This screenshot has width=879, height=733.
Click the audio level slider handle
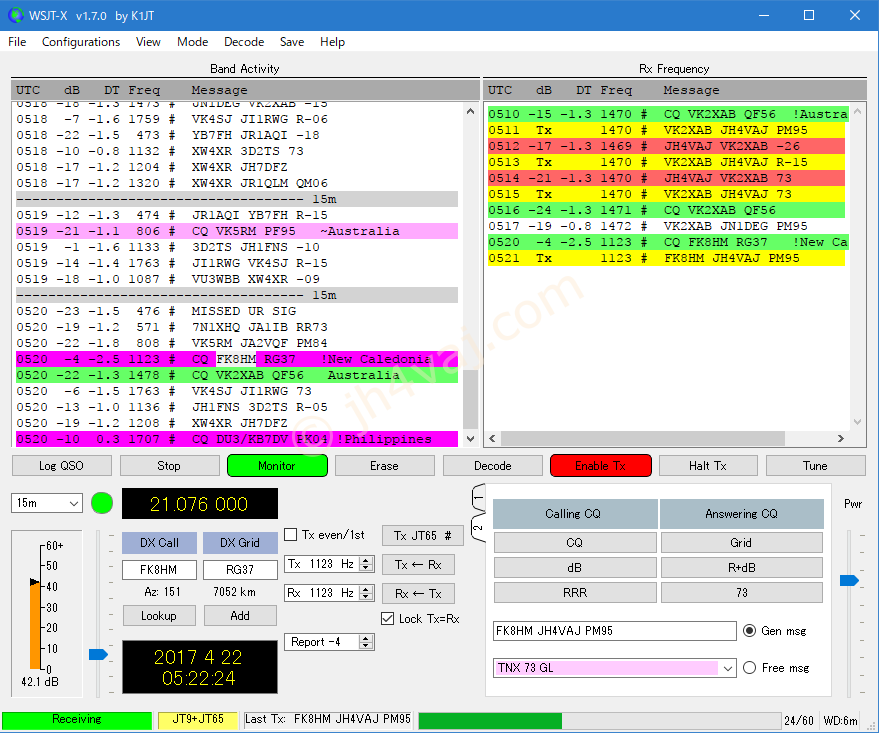click(98, 654)
